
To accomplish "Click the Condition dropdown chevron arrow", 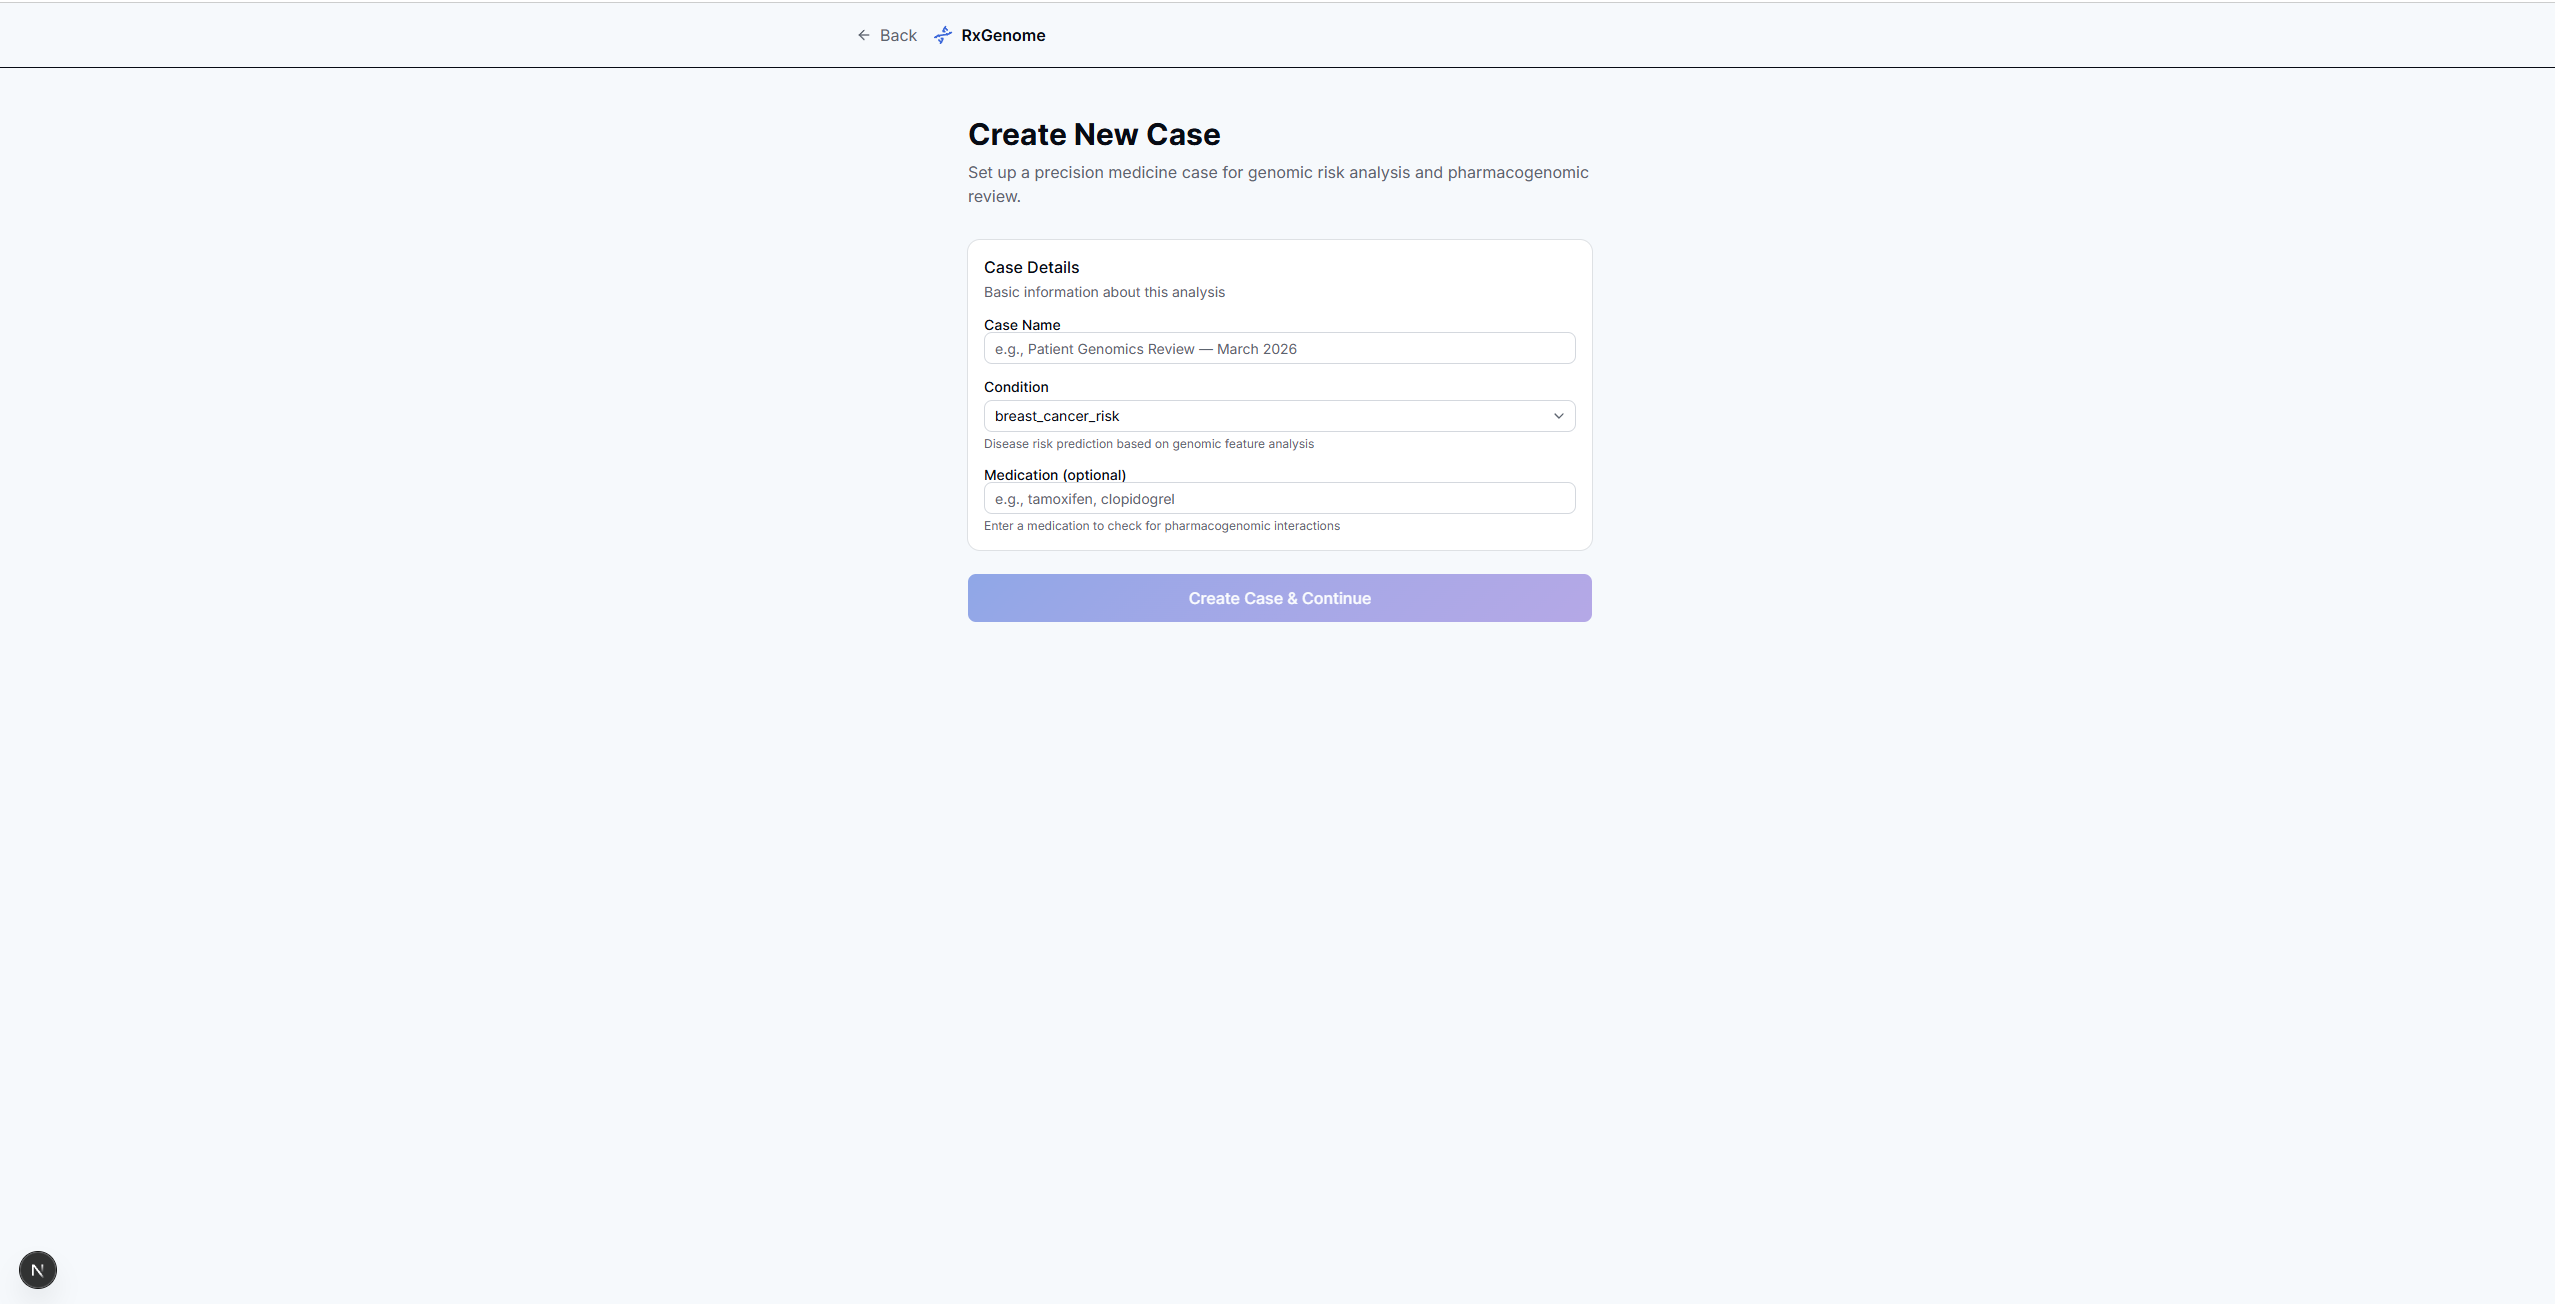I will coord(1558,416).
